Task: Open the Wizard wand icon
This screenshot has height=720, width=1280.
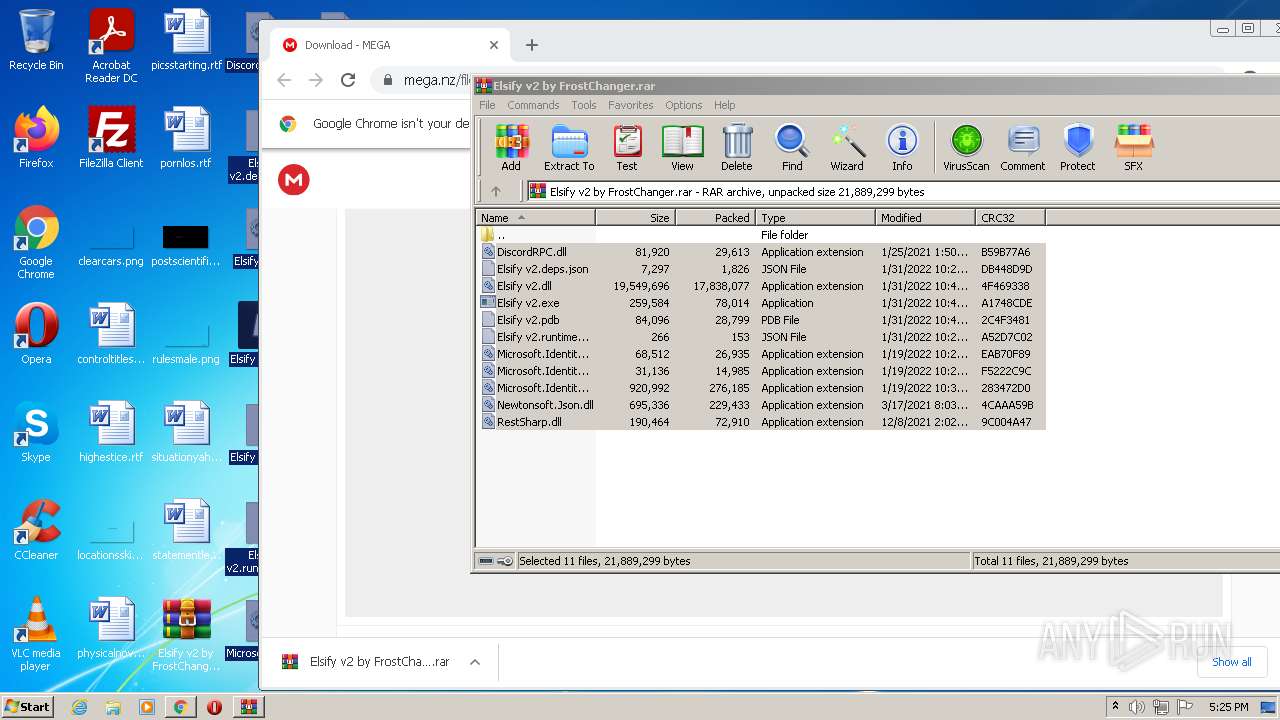Action: click(x=847, y=148)
